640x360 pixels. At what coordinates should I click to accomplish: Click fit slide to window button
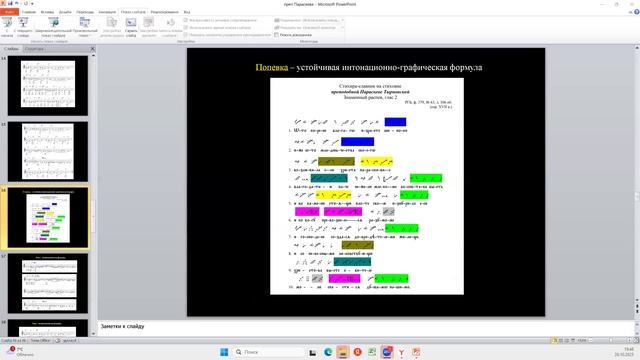tap(636, 340)
